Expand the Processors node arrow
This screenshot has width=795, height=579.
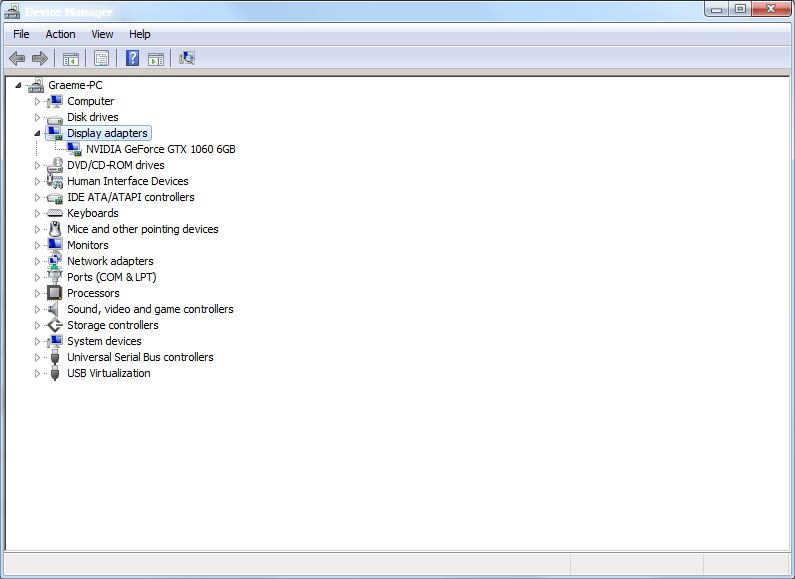coord(37,293)
